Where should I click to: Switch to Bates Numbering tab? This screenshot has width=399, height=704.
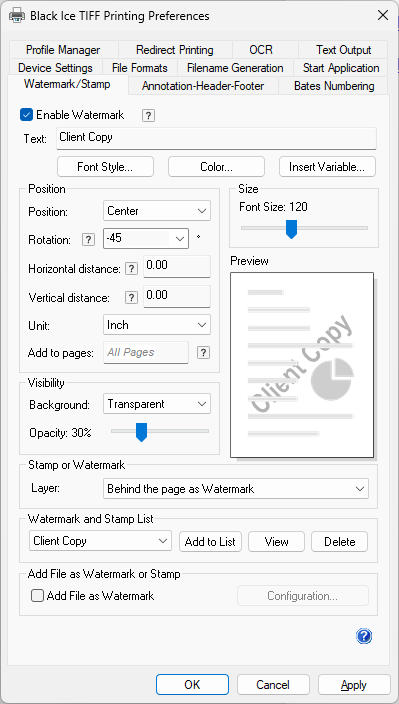pyautogui.click(x=334, y=86)
